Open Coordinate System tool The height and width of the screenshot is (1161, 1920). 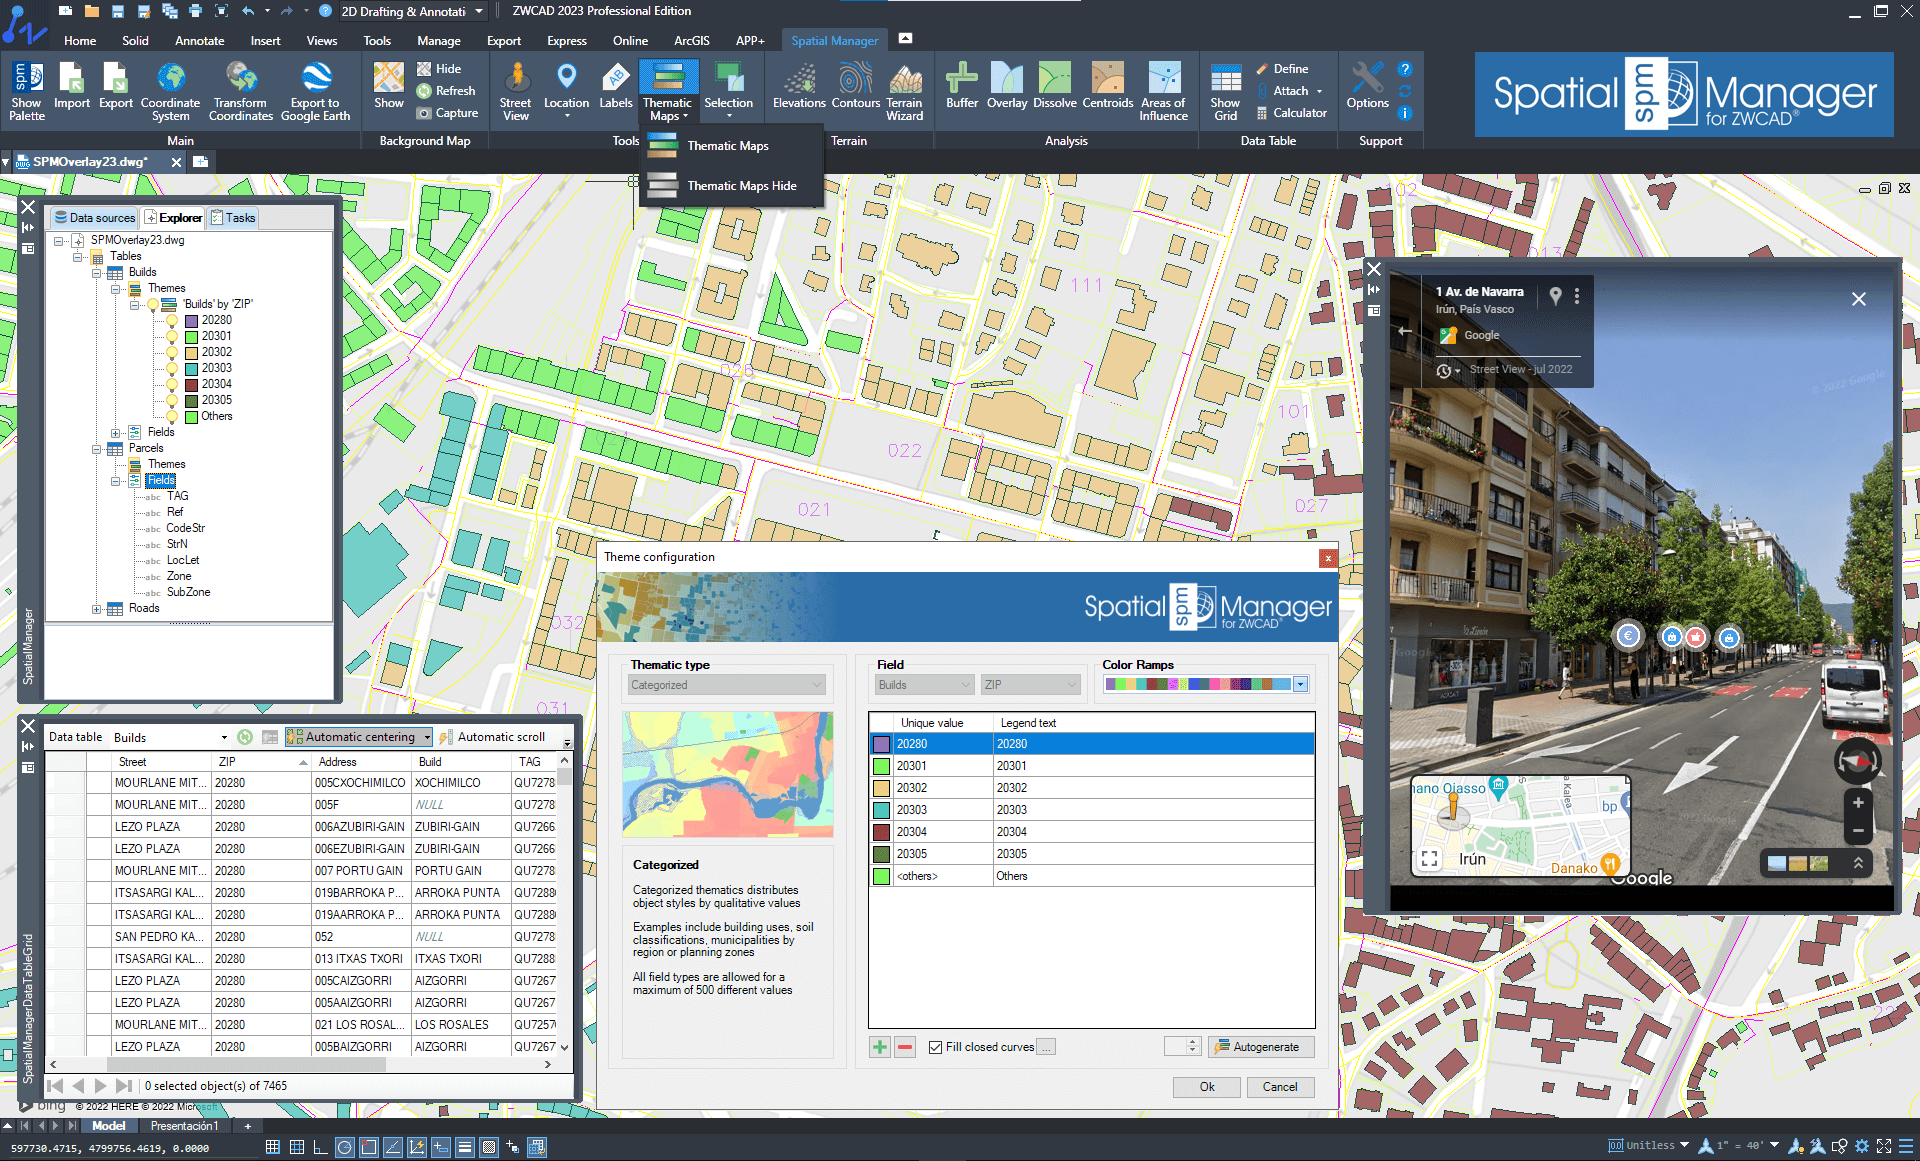pos(171,91)
